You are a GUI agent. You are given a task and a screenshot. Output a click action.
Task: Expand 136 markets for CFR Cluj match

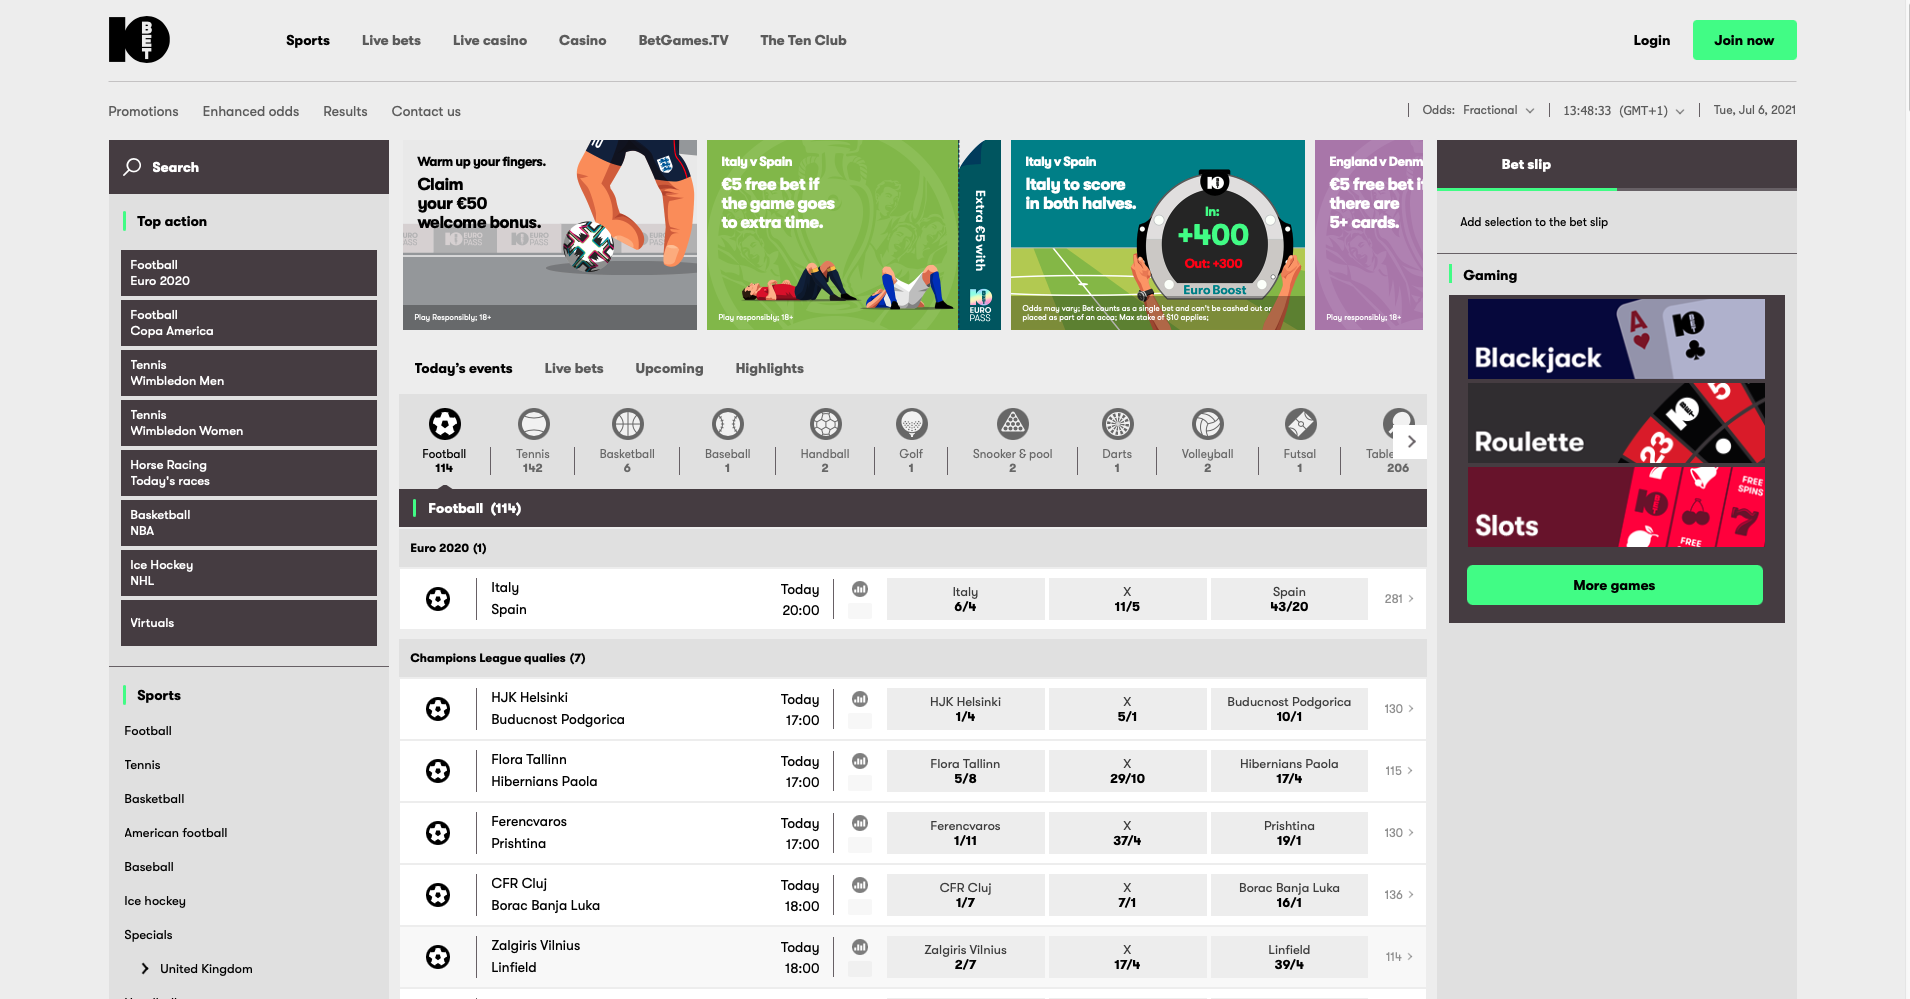(x=1398, y=895)
